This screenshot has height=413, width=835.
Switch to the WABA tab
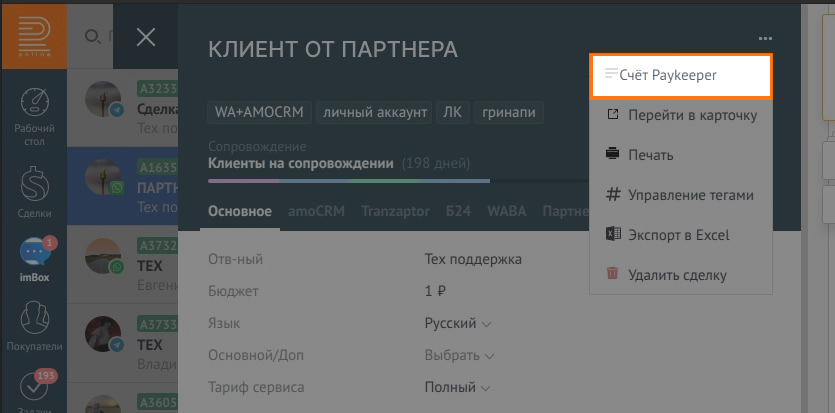(x=506, y=211)
